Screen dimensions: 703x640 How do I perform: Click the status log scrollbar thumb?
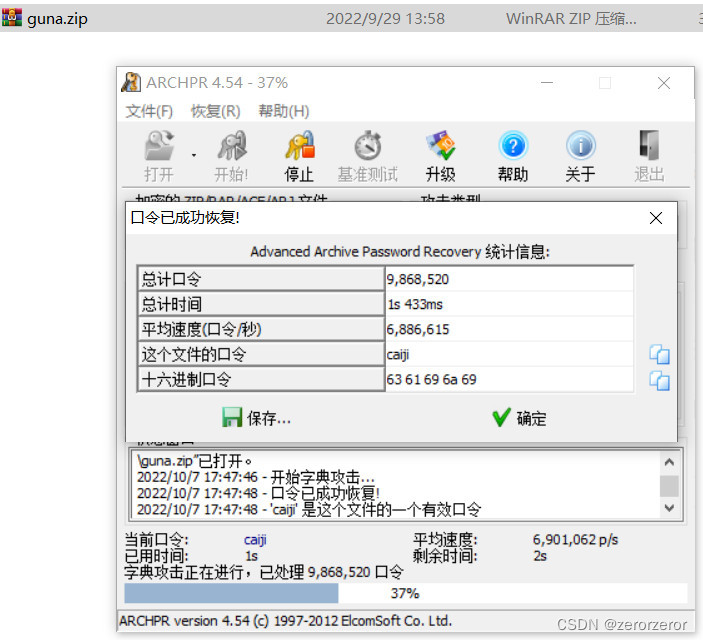coord(669,486)
